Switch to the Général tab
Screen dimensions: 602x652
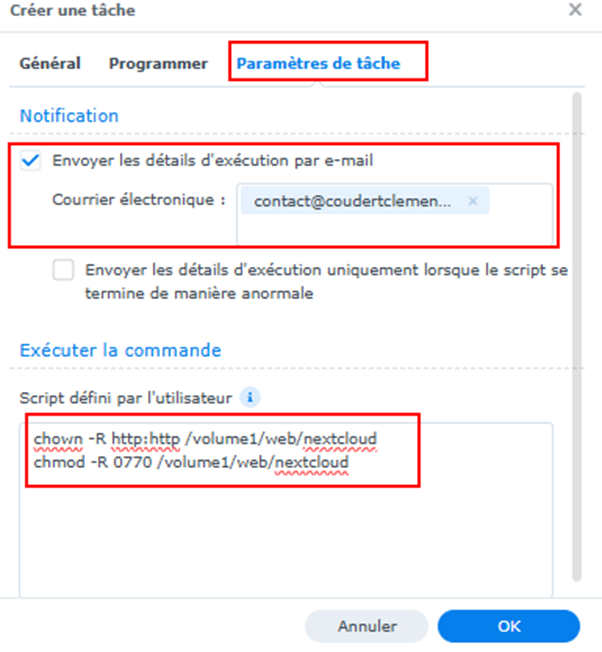tap(50, 64)
